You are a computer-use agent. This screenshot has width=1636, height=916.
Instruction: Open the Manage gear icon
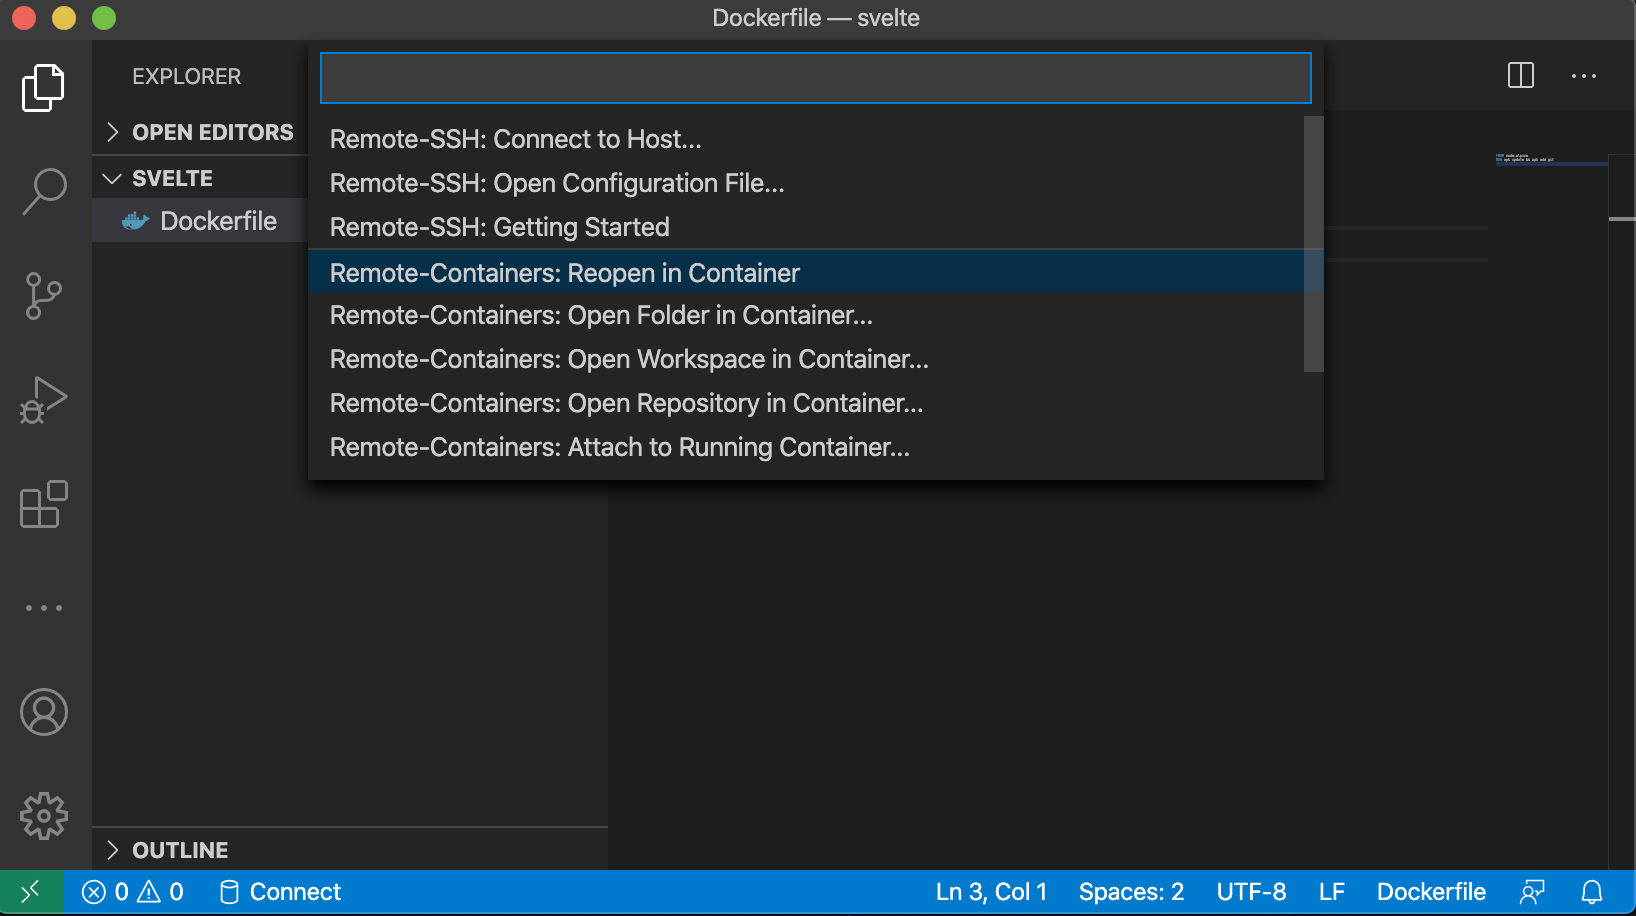pos(44,816)
